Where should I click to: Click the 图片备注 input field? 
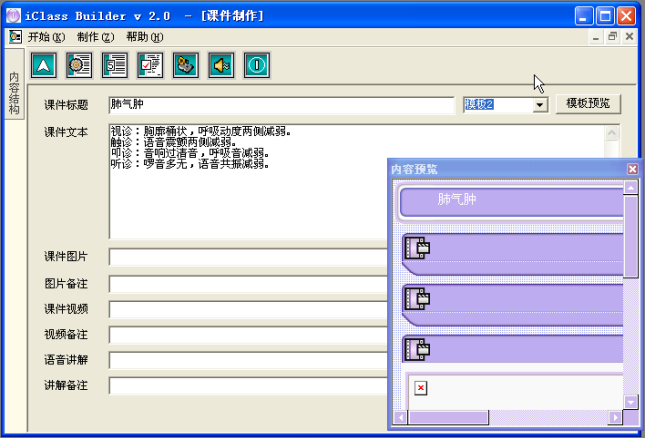click(248, 284)
